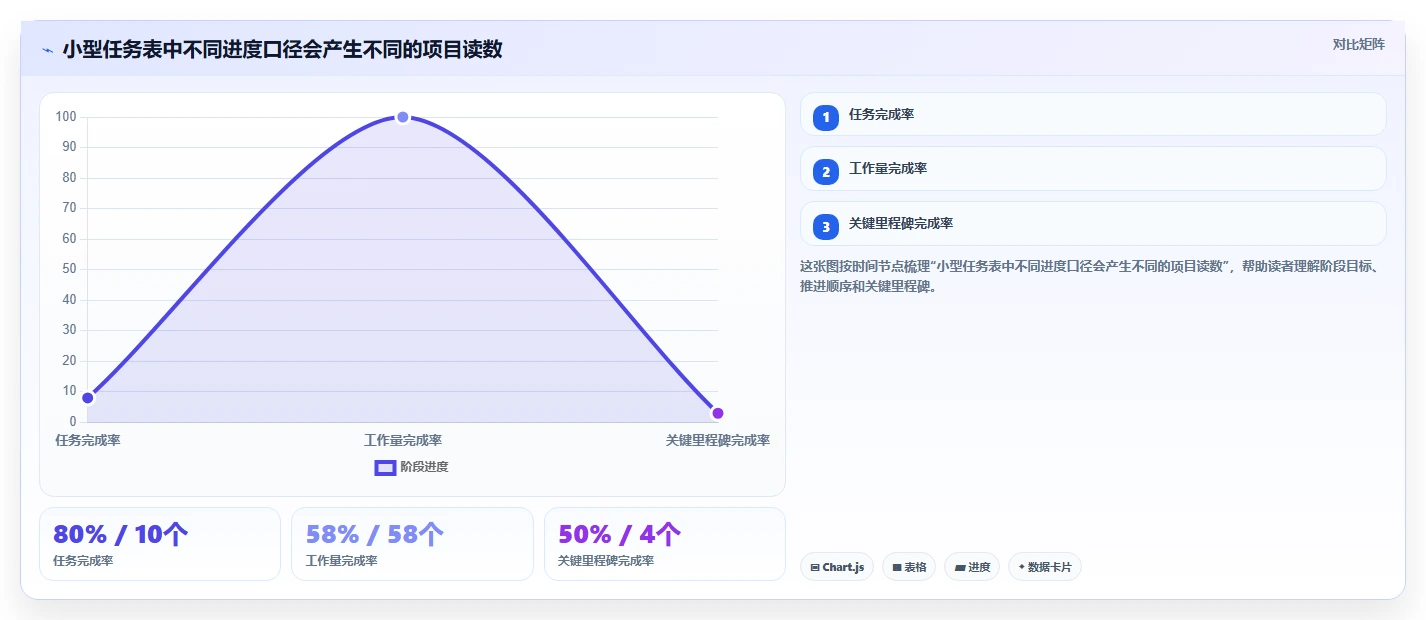Click numbered badge 2 for 工作量完成率

coord(826,172)
